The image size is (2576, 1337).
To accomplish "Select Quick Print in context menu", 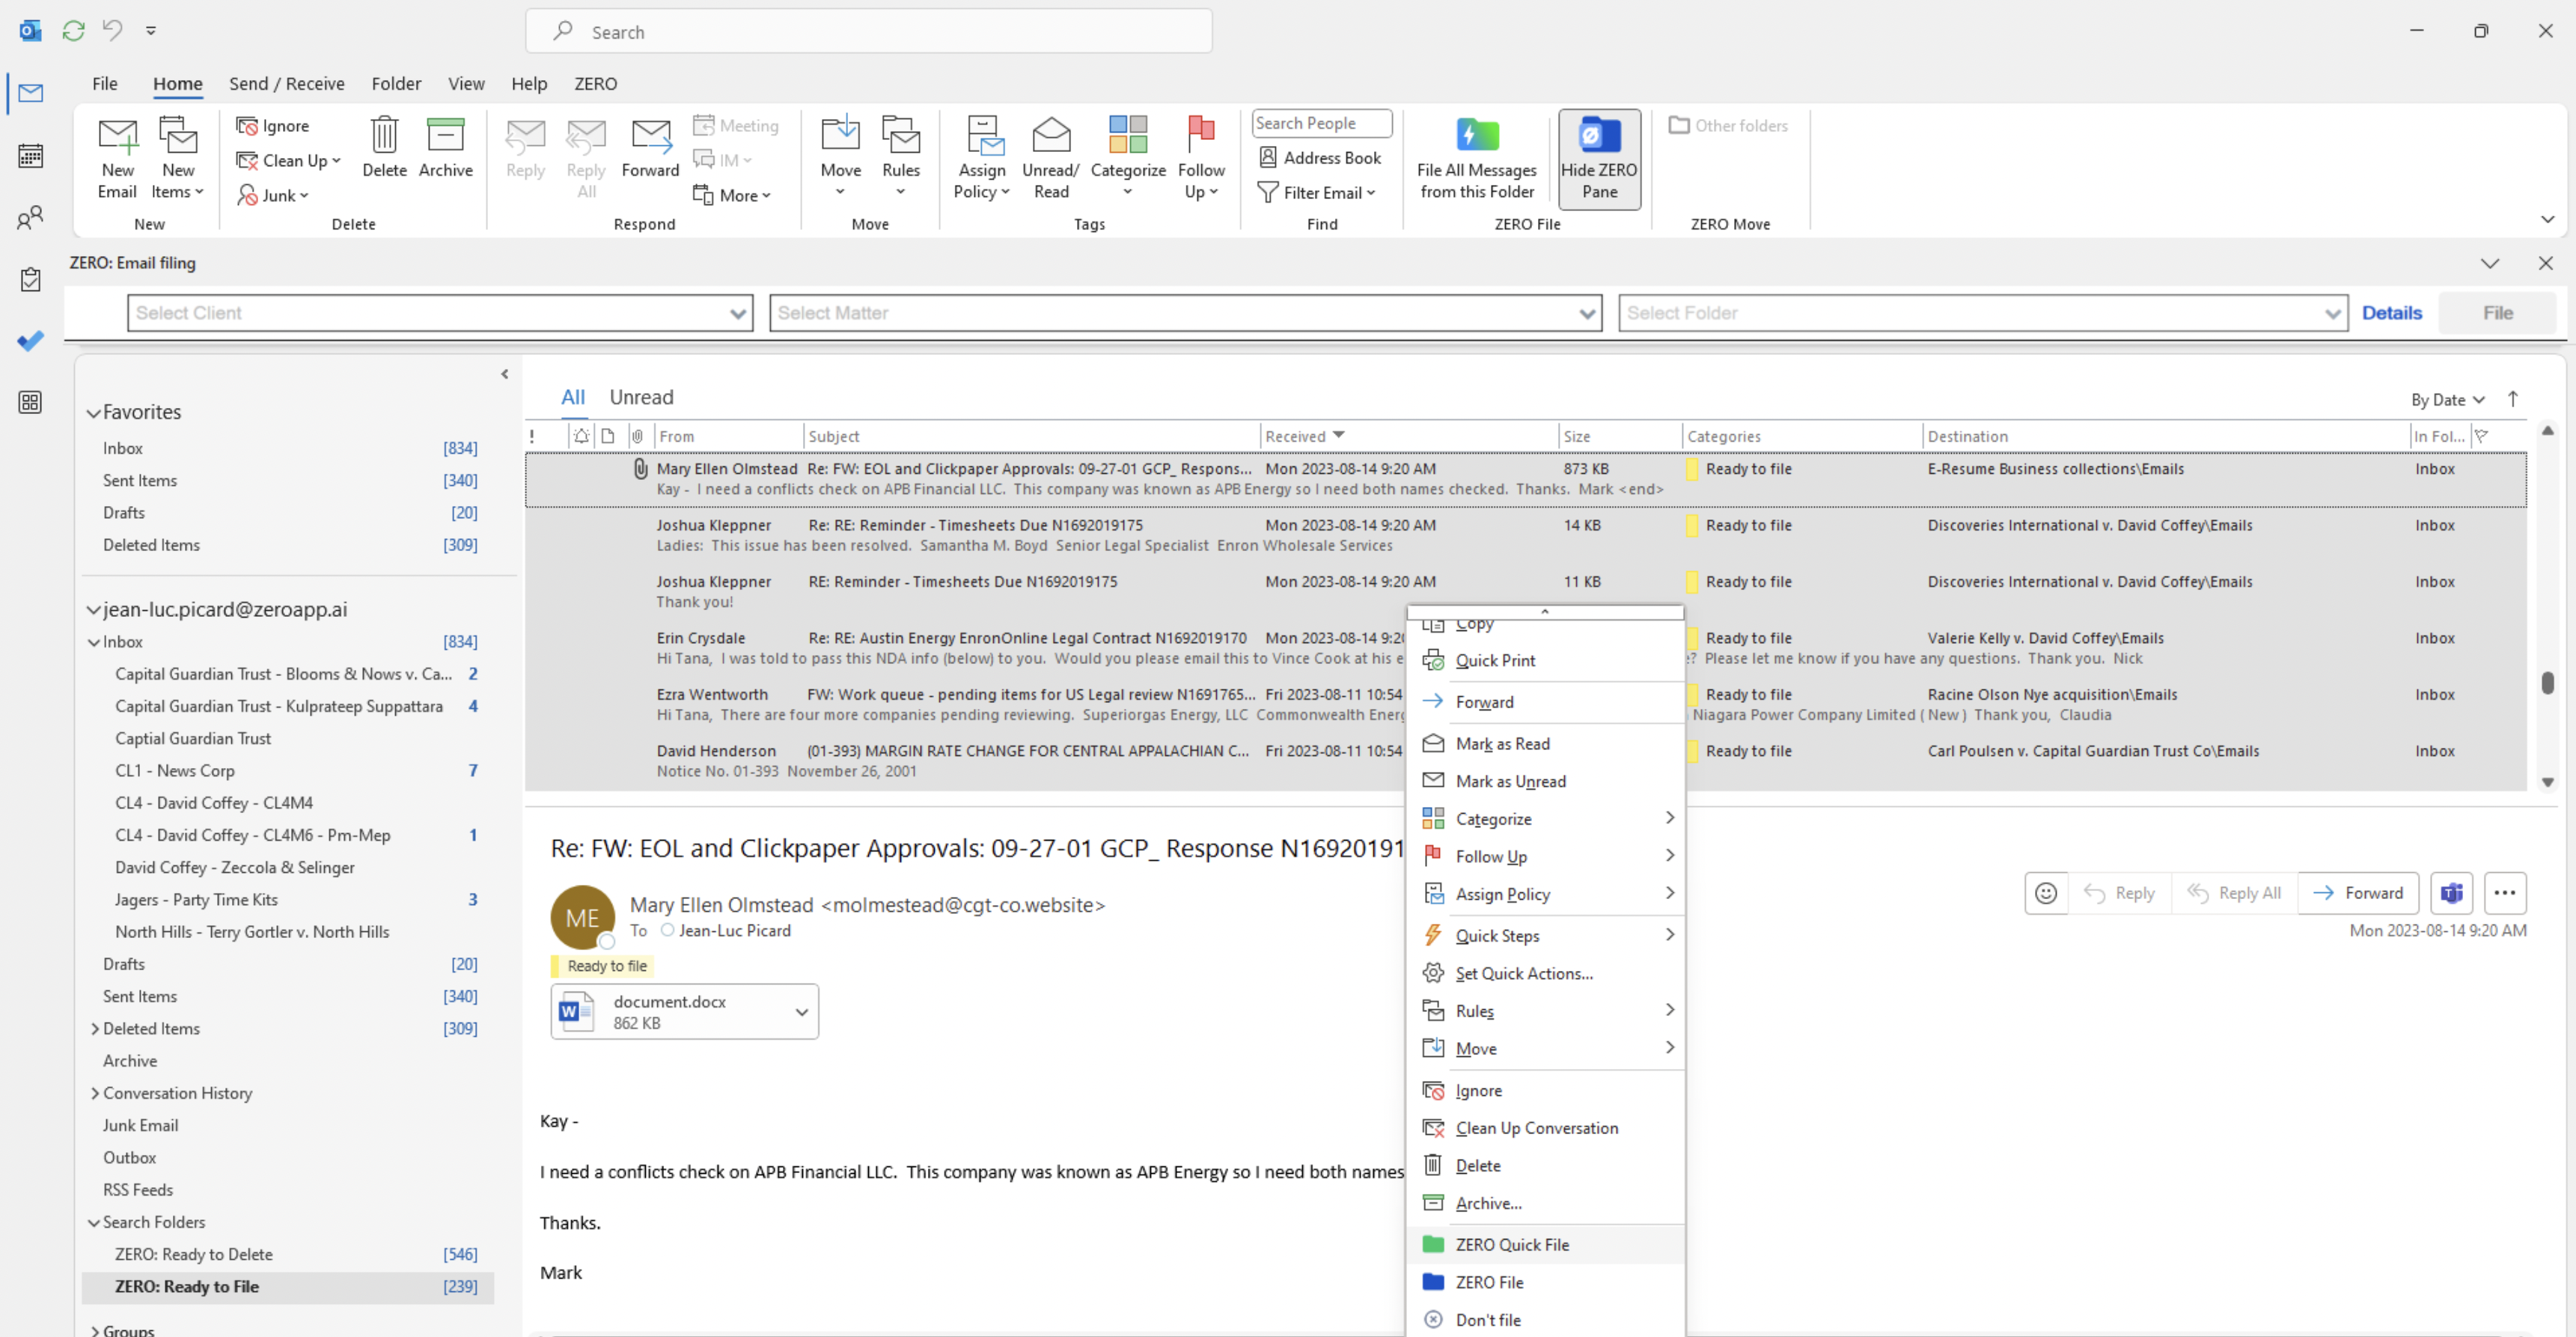I will click(x=1545, y=660).
